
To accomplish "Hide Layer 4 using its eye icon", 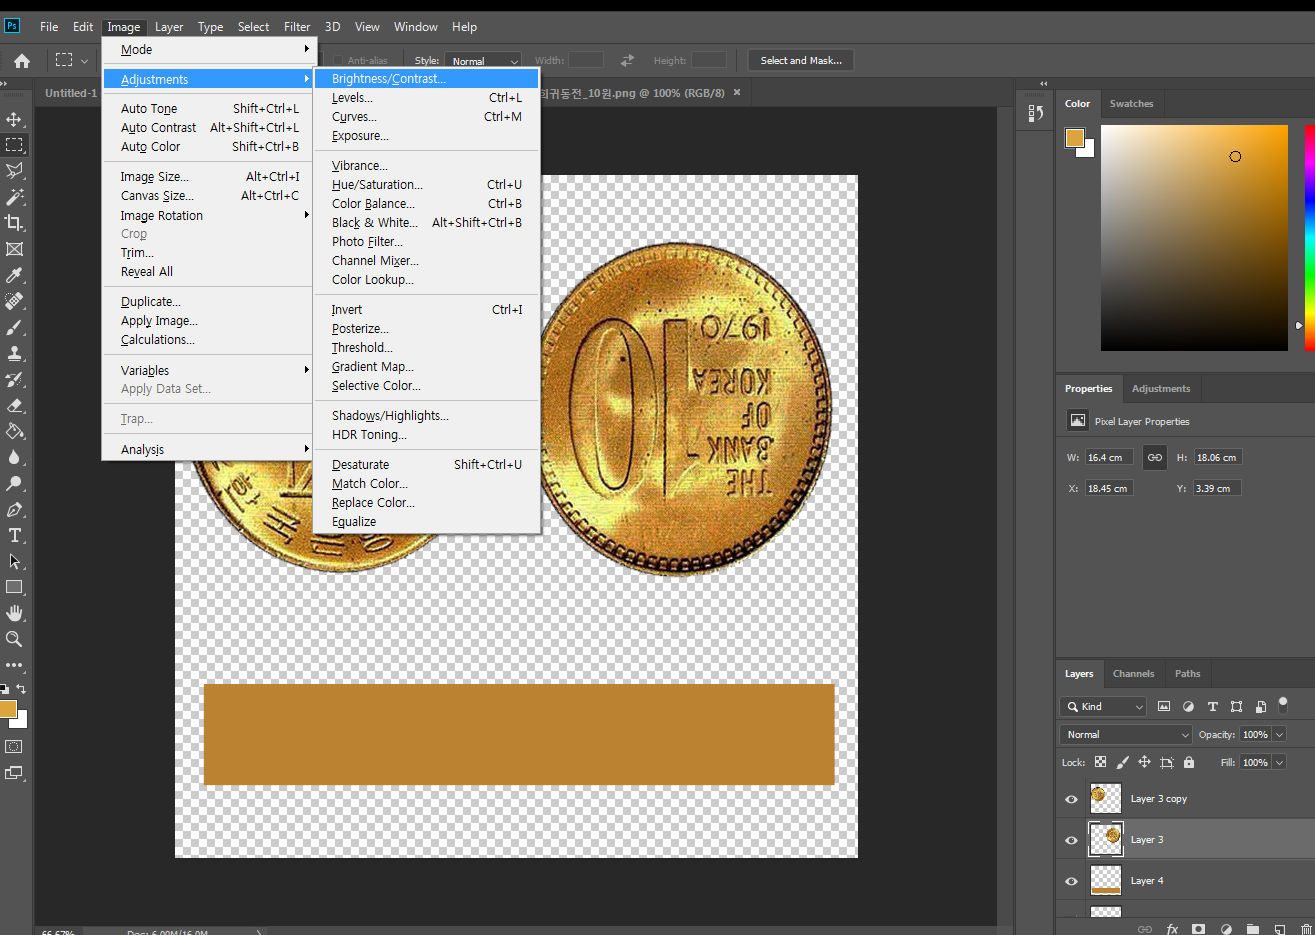I will click(1071, 881).
